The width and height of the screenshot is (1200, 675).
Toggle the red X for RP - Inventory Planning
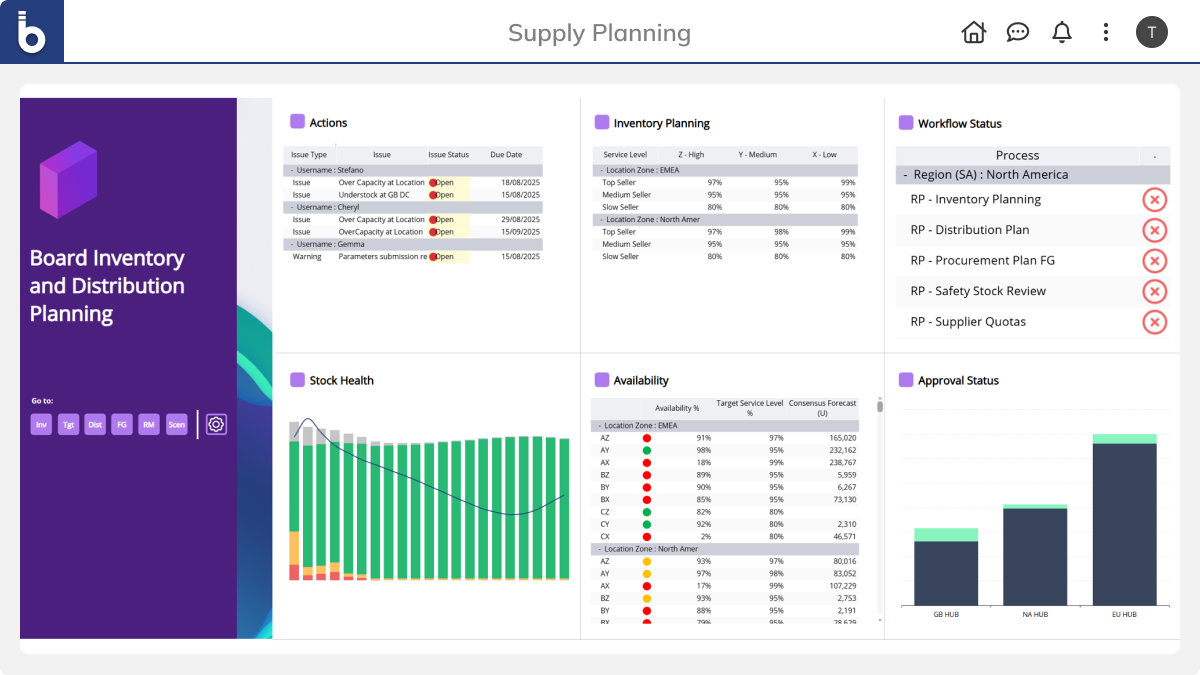[x=1155, y=200]
